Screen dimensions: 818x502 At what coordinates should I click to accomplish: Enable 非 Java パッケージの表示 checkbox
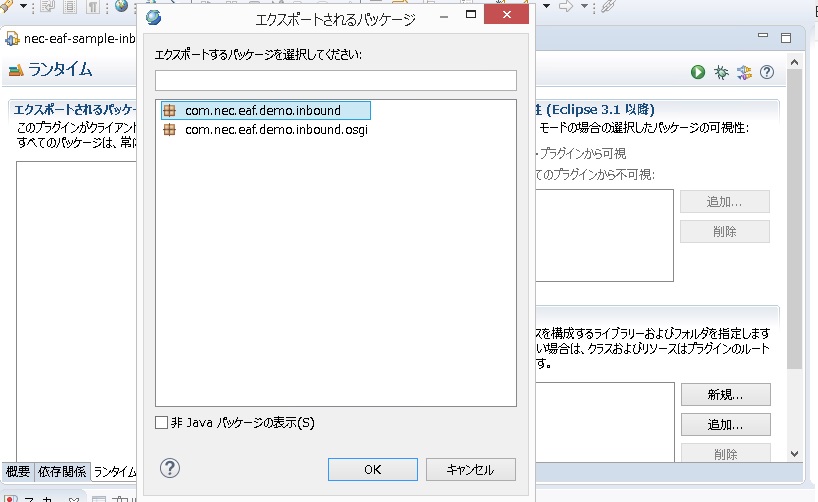coord(162,423)
